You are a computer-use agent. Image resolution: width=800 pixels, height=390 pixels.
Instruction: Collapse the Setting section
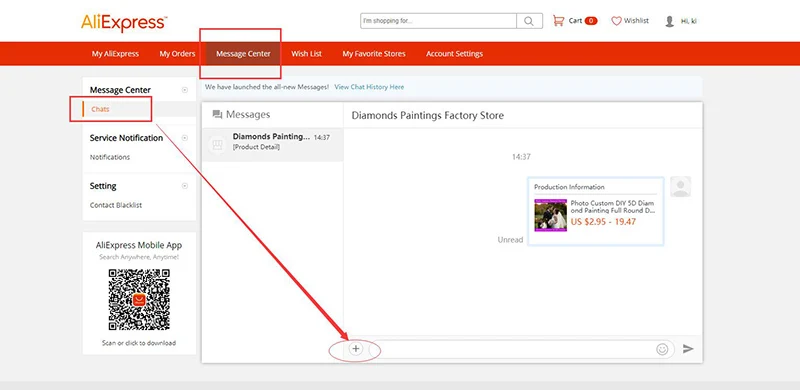(185, 186)
